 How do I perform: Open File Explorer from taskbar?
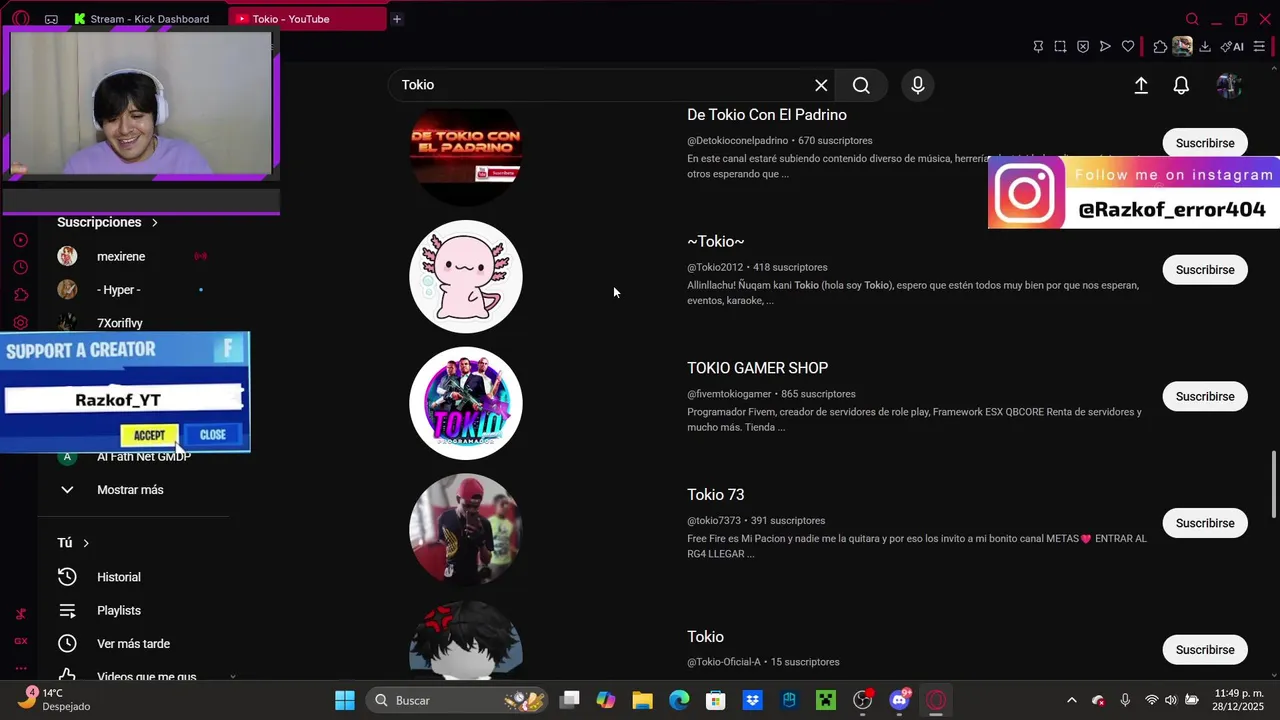point(642,700)
